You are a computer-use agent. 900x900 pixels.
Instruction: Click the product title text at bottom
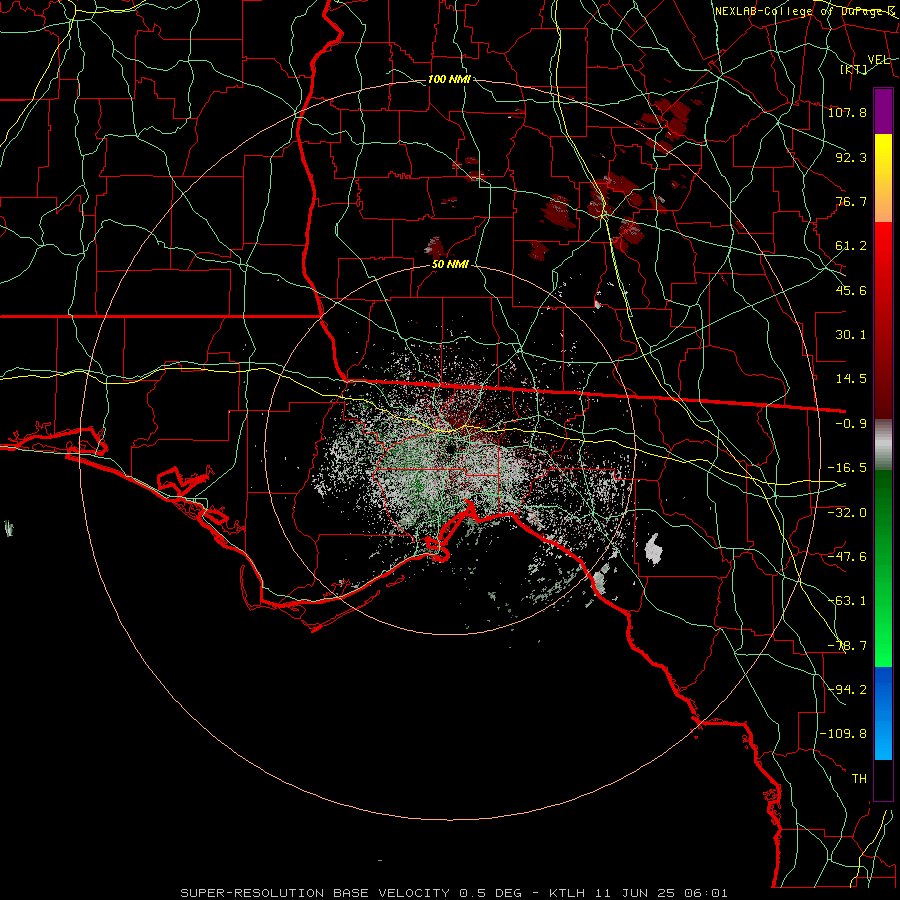[x=454, y=893]
